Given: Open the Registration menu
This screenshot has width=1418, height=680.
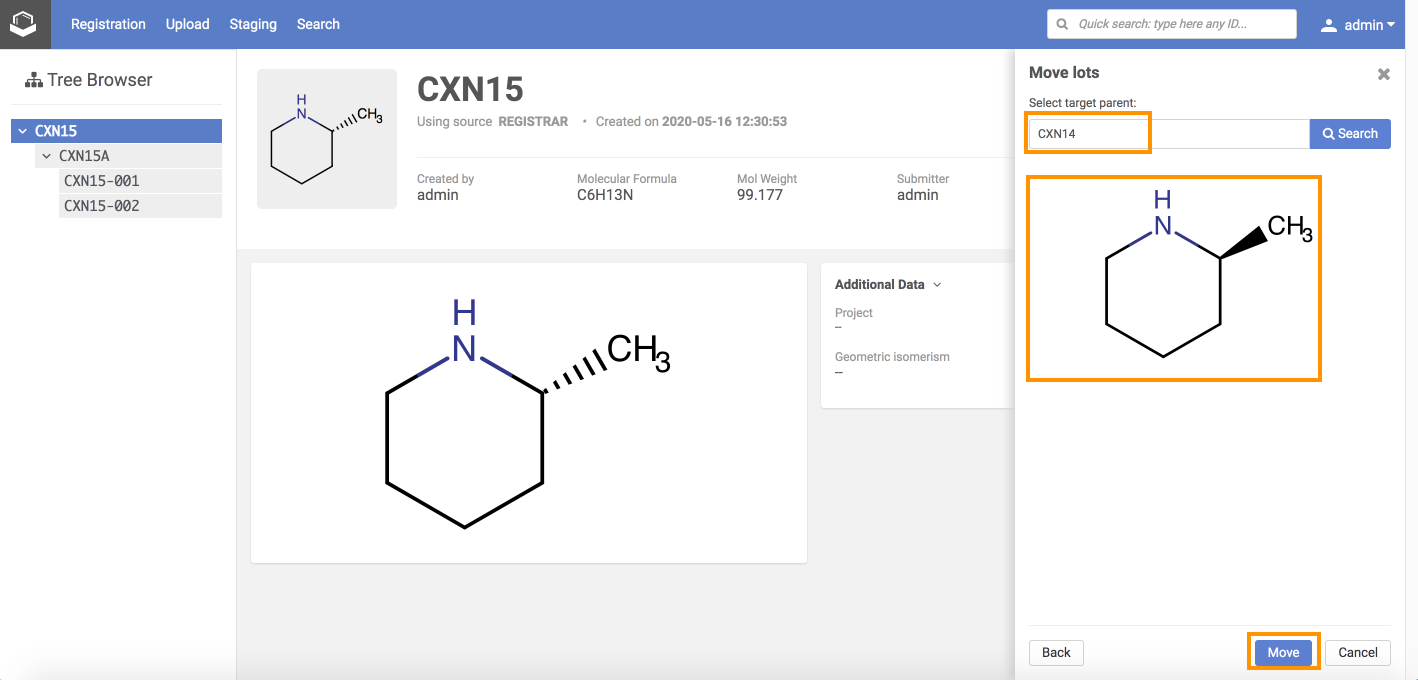Looking at the screenshot, I should [108, 24].
